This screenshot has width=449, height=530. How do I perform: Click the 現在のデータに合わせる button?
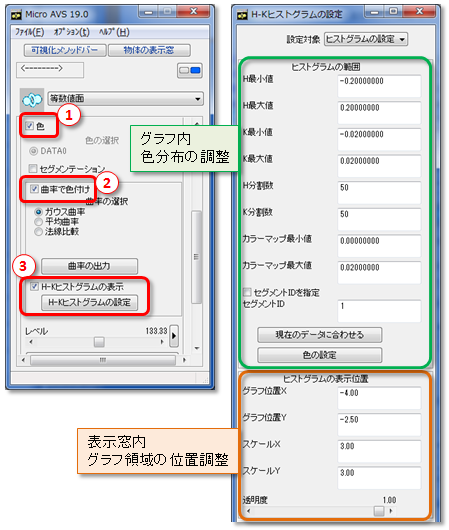[x=320, y=335]
